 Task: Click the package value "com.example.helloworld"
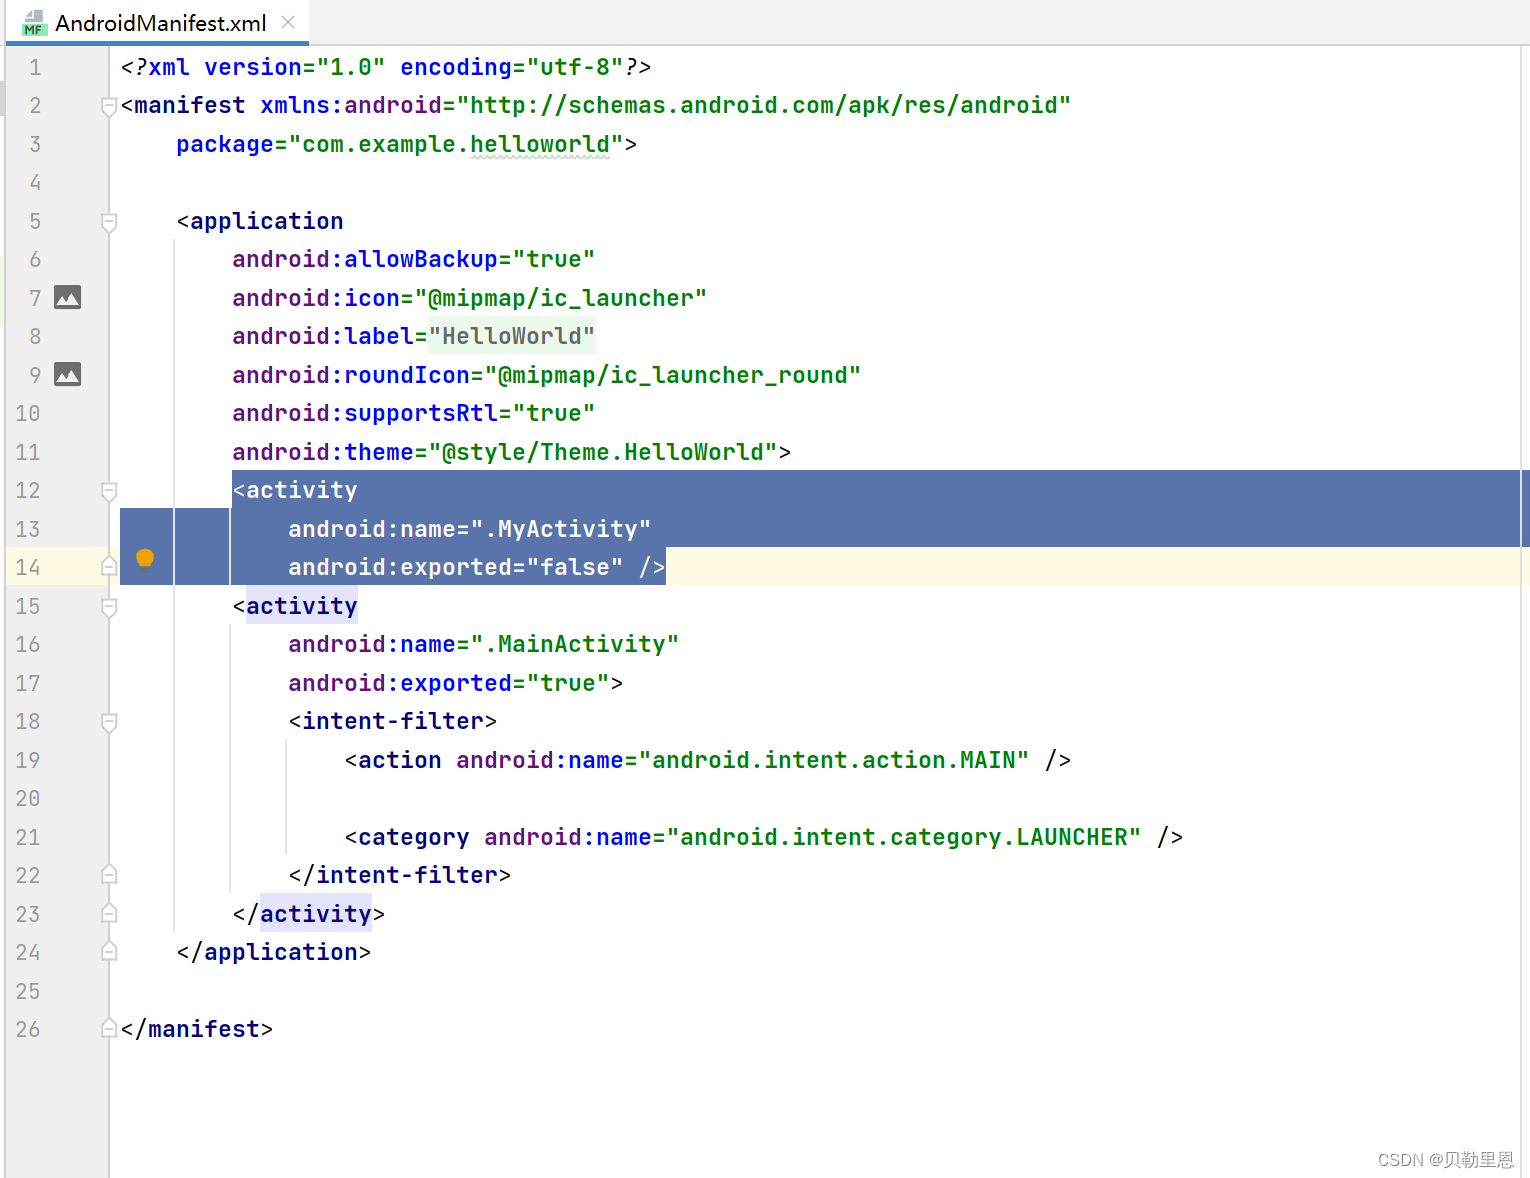click(456, 144)
